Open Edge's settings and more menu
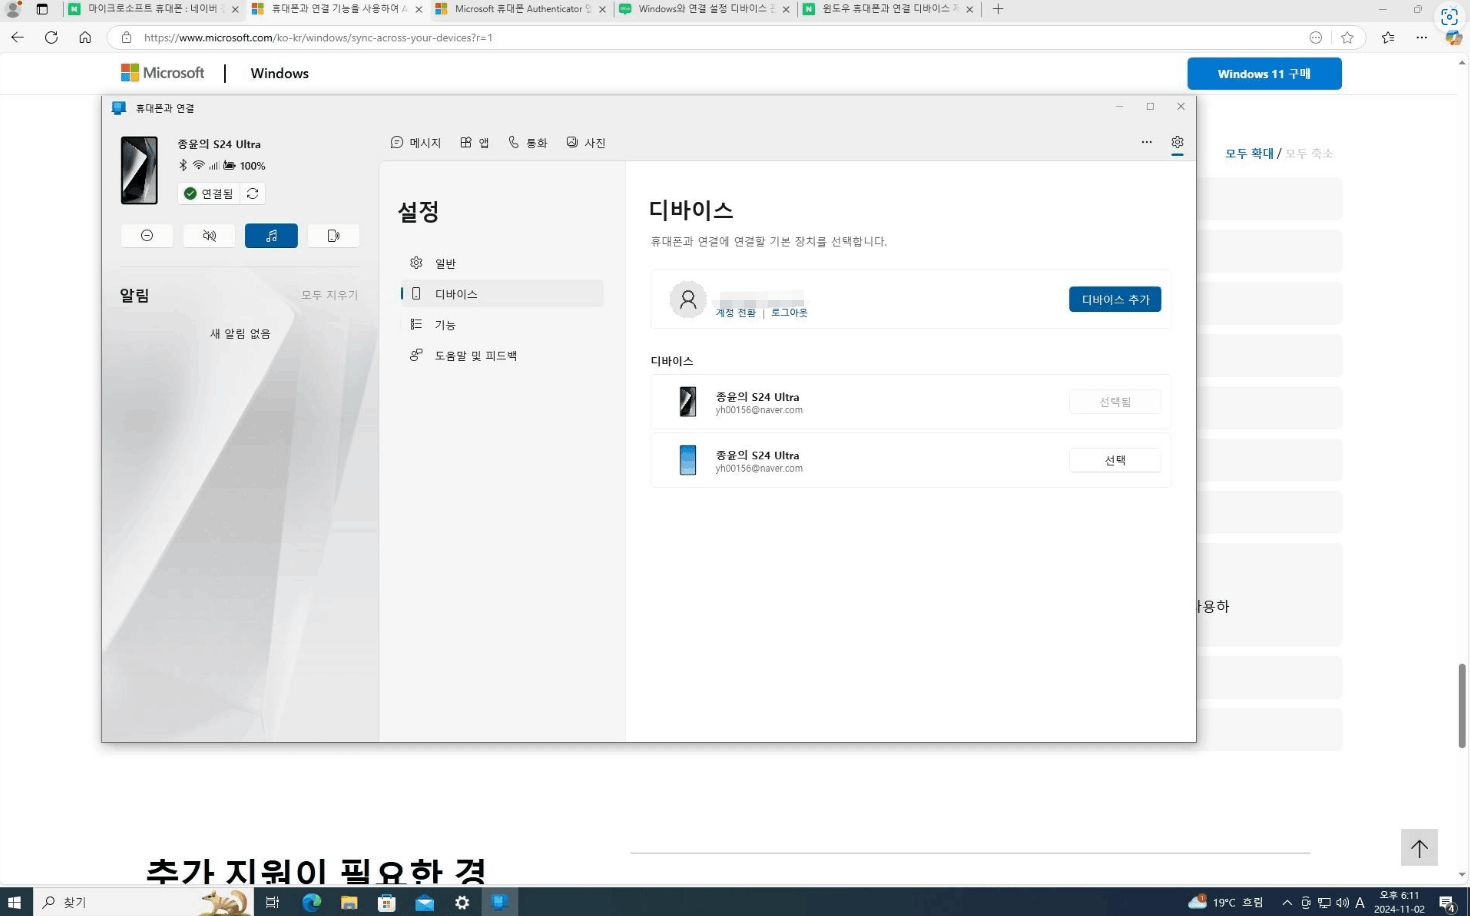This screenshot has width=1470, height=916. [x=1421, y=37]
